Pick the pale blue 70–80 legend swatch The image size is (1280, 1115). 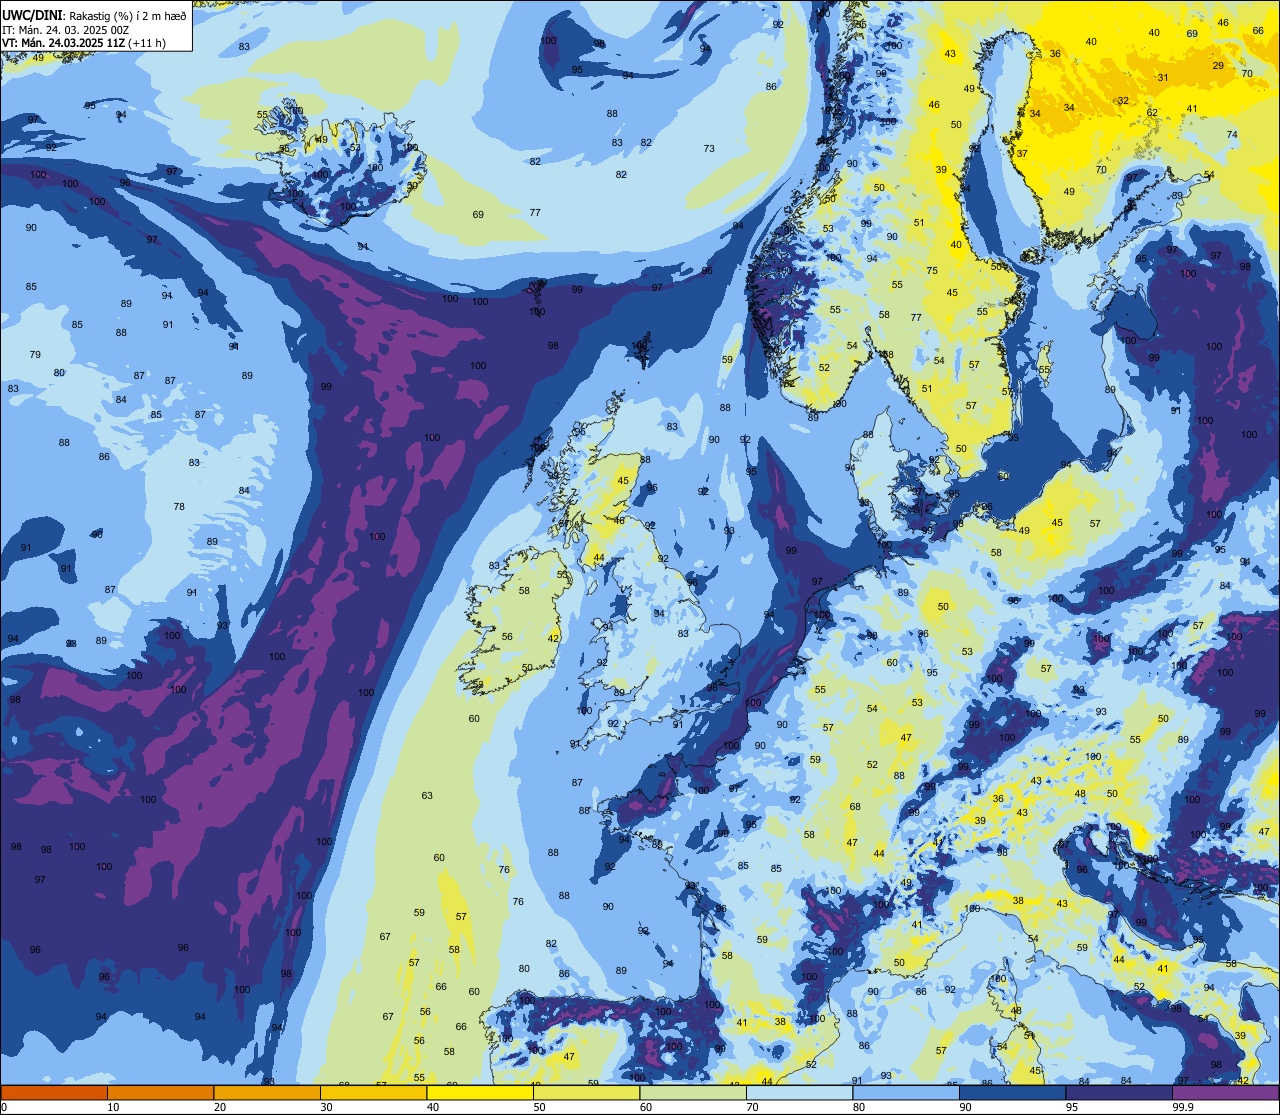pos(799,1092)
